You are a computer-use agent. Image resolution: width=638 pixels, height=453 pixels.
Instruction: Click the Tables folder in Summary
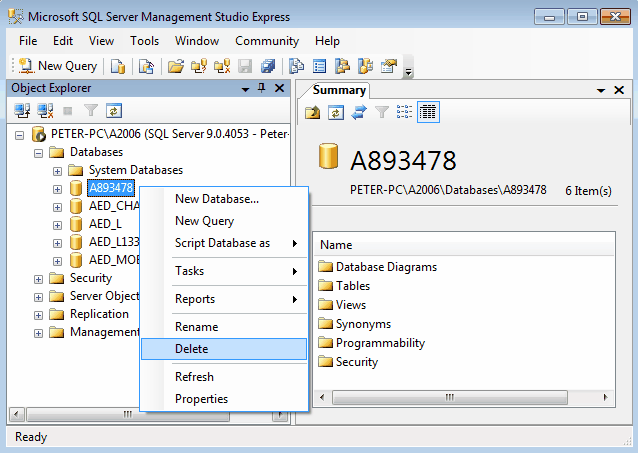[x=344, y=286]
